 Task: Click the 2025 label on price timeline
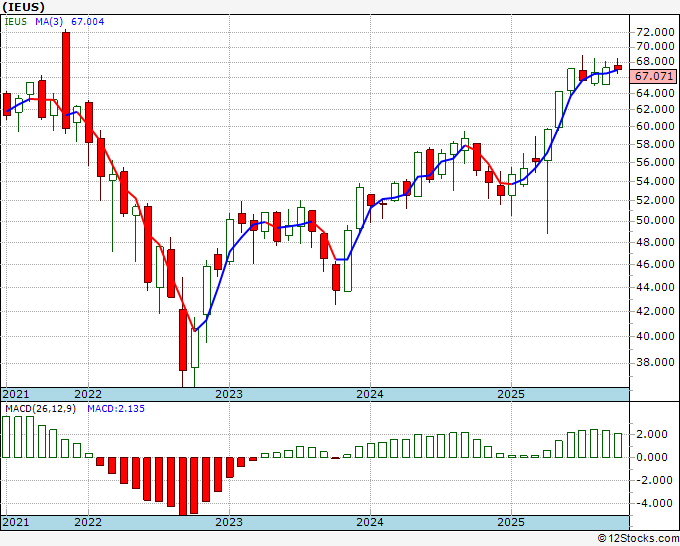pos(511,394)
